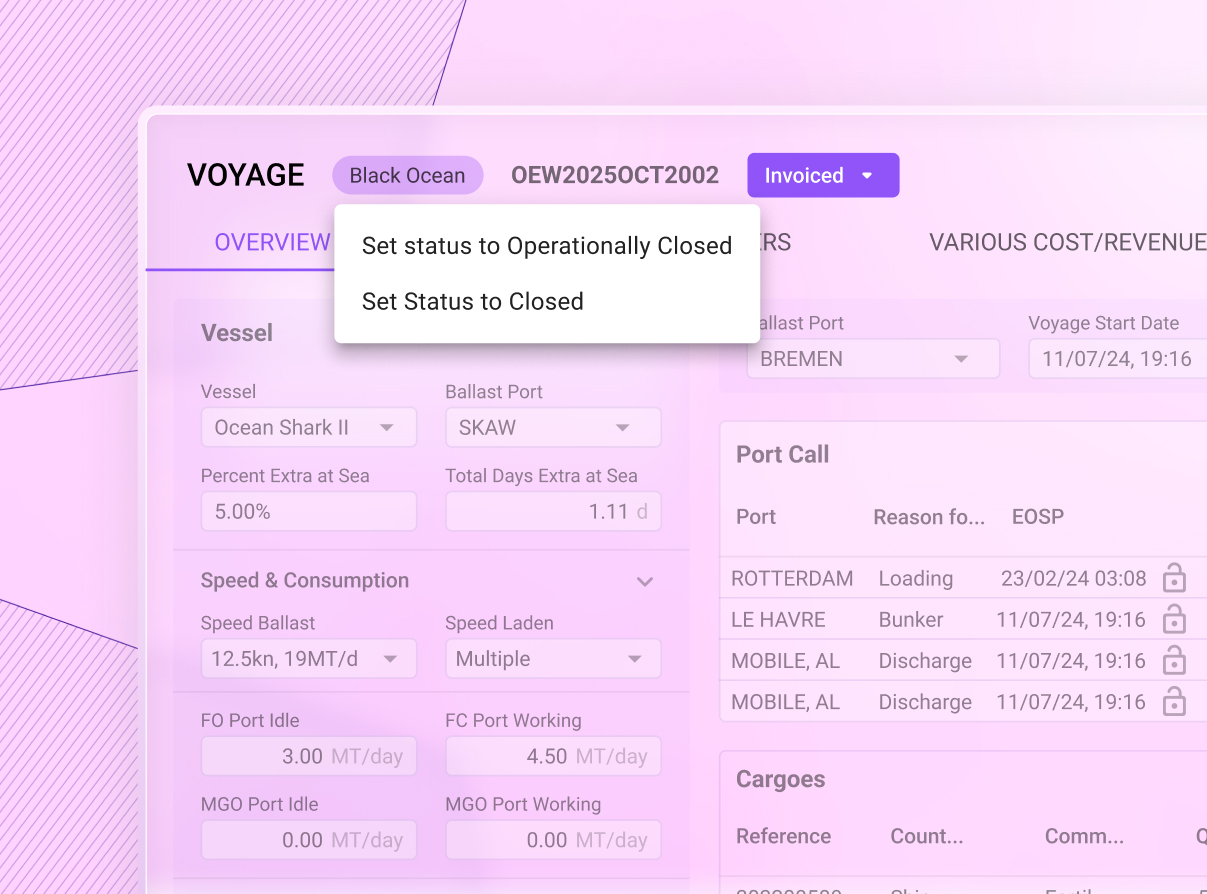
Task: Click the Bunker reason cell
Action: (x=910, y=620)
